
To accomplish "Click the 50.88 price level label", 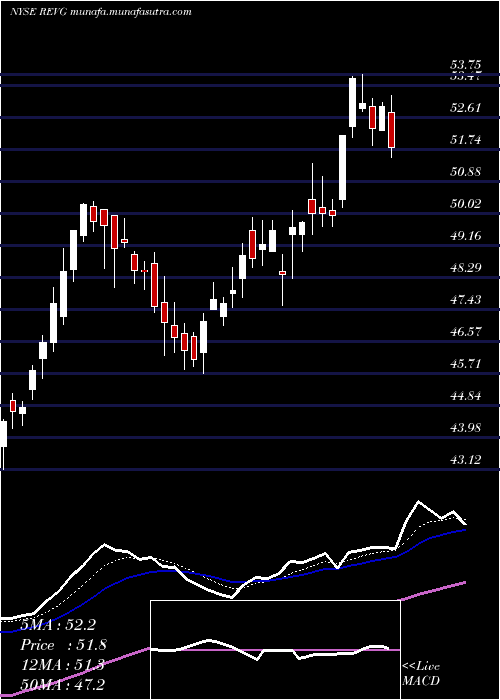I will tap(467, 171).
